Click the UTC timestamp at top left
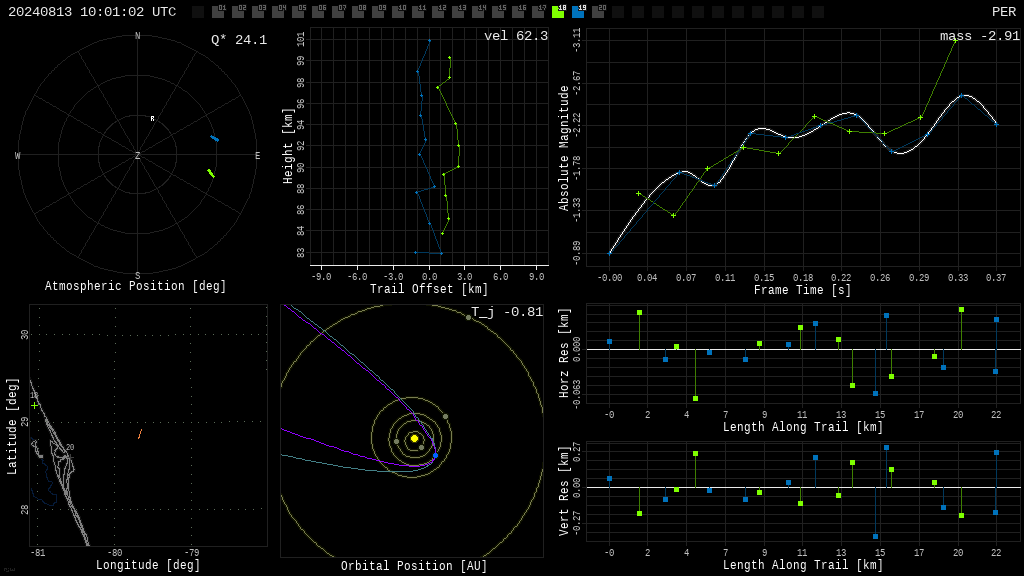 (x=92, y=12)
